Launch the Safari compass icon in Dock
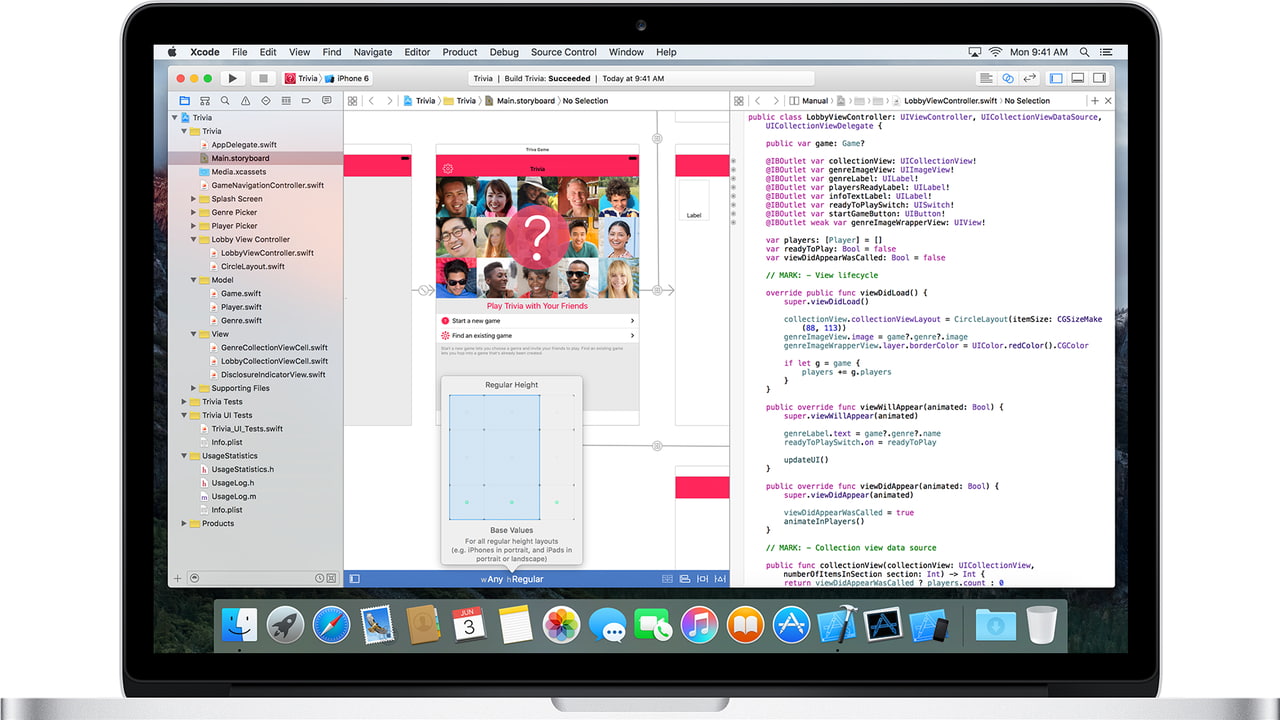This screenshot has height=720, width=1280. (x=330, y=625)
